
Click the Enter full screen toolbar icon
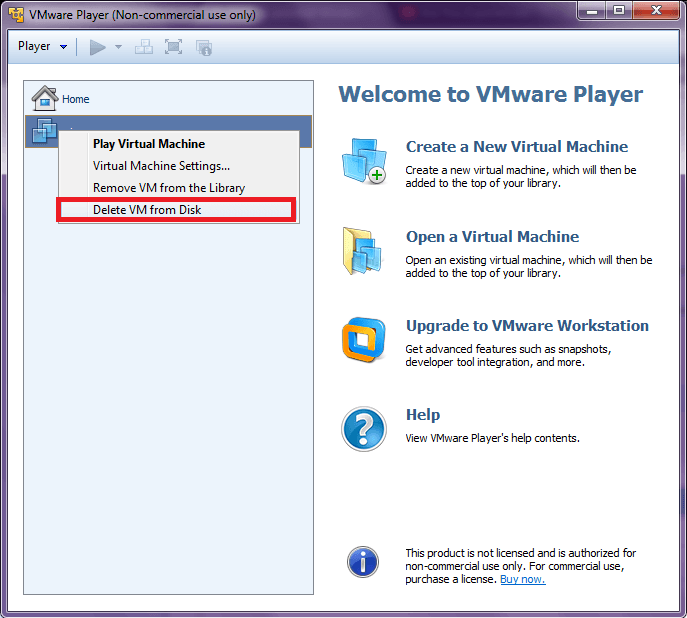[174, 47]
